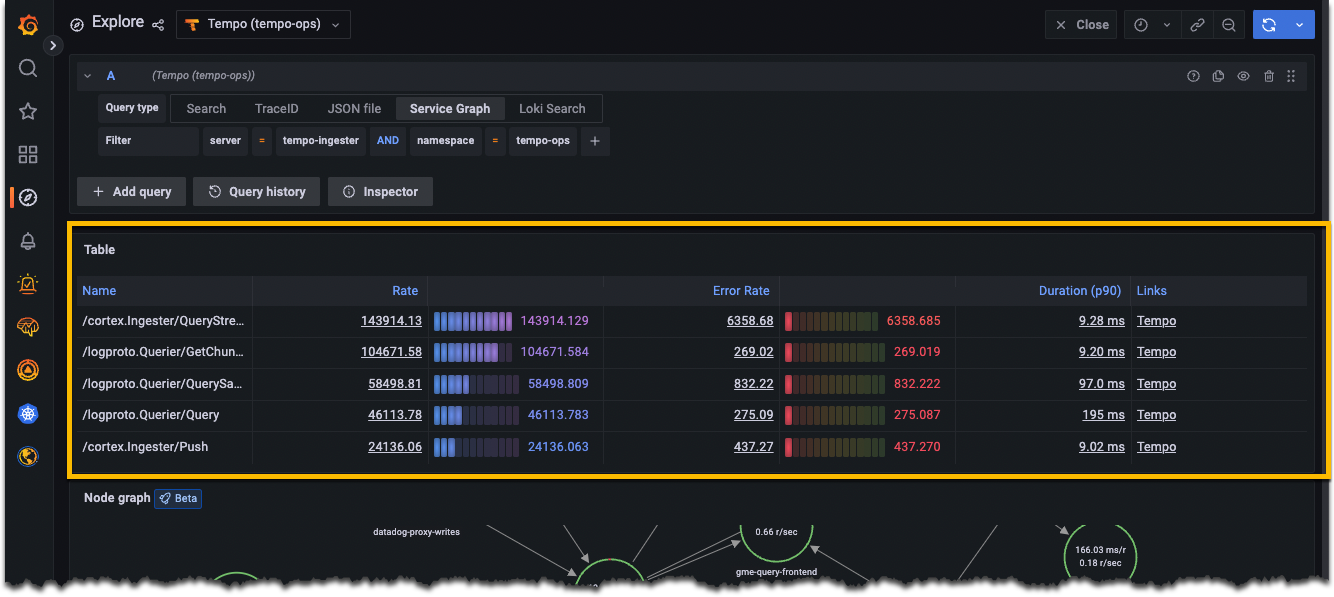Open the Alerting bell icon
The height and width of the screenshot is (597, 1334).
click(27, 241)
